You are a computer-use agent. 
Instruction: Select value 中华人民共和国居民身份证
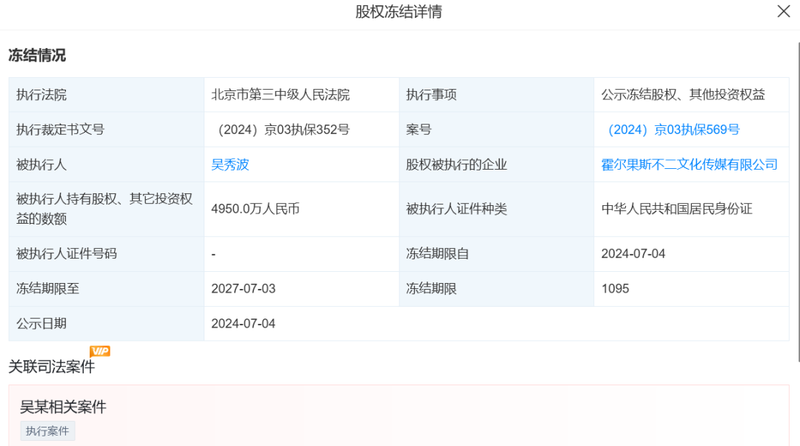pos(677,209)
